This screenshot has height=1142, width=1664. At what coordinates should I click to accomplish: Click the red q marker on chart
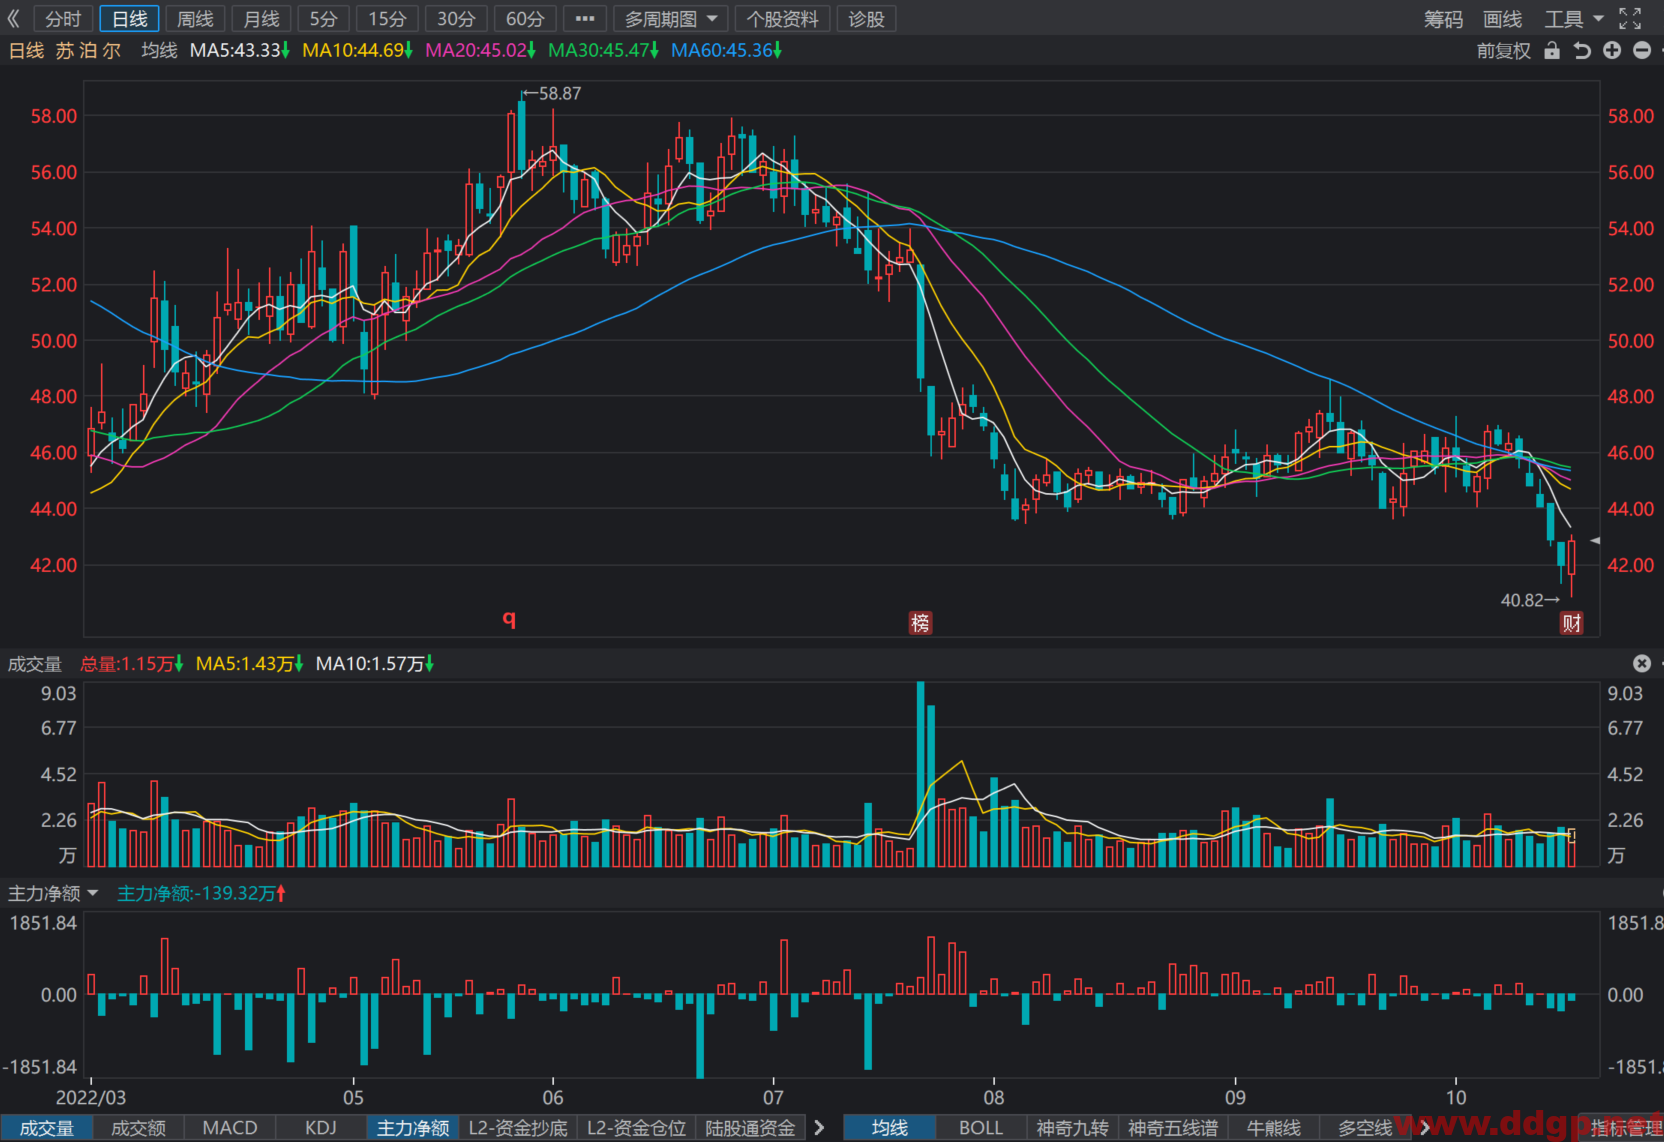point(509,618)
